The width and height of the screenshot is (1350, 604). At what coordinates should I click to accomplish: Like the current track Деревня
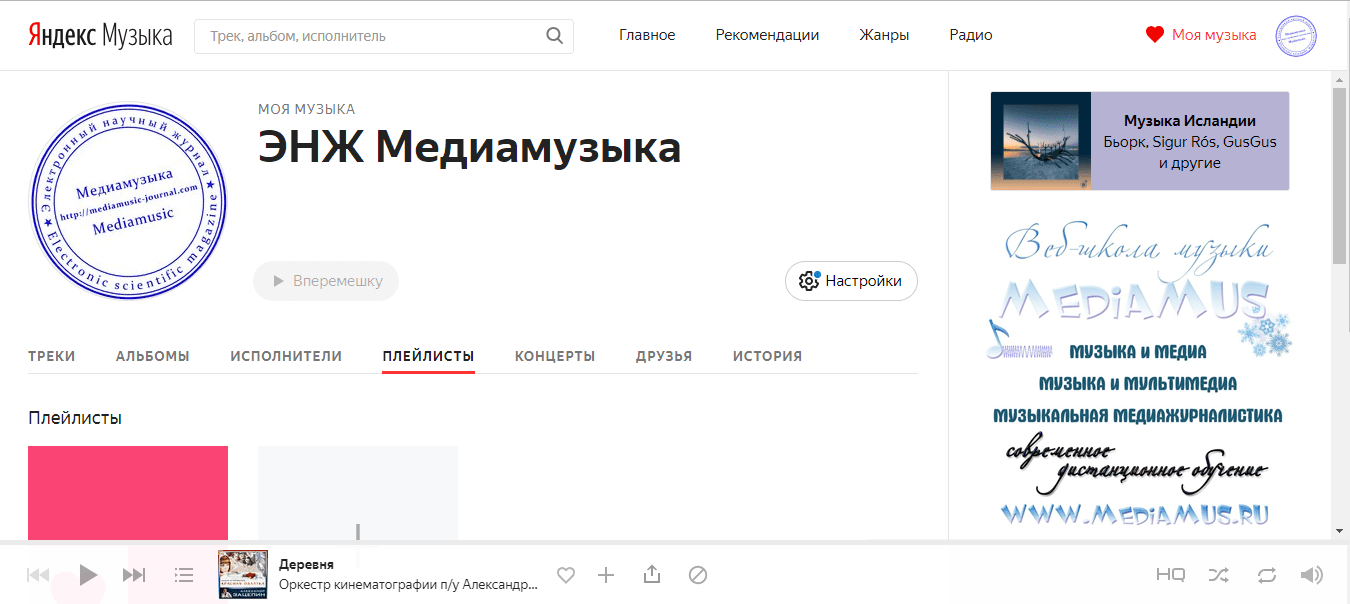[566, 575]
